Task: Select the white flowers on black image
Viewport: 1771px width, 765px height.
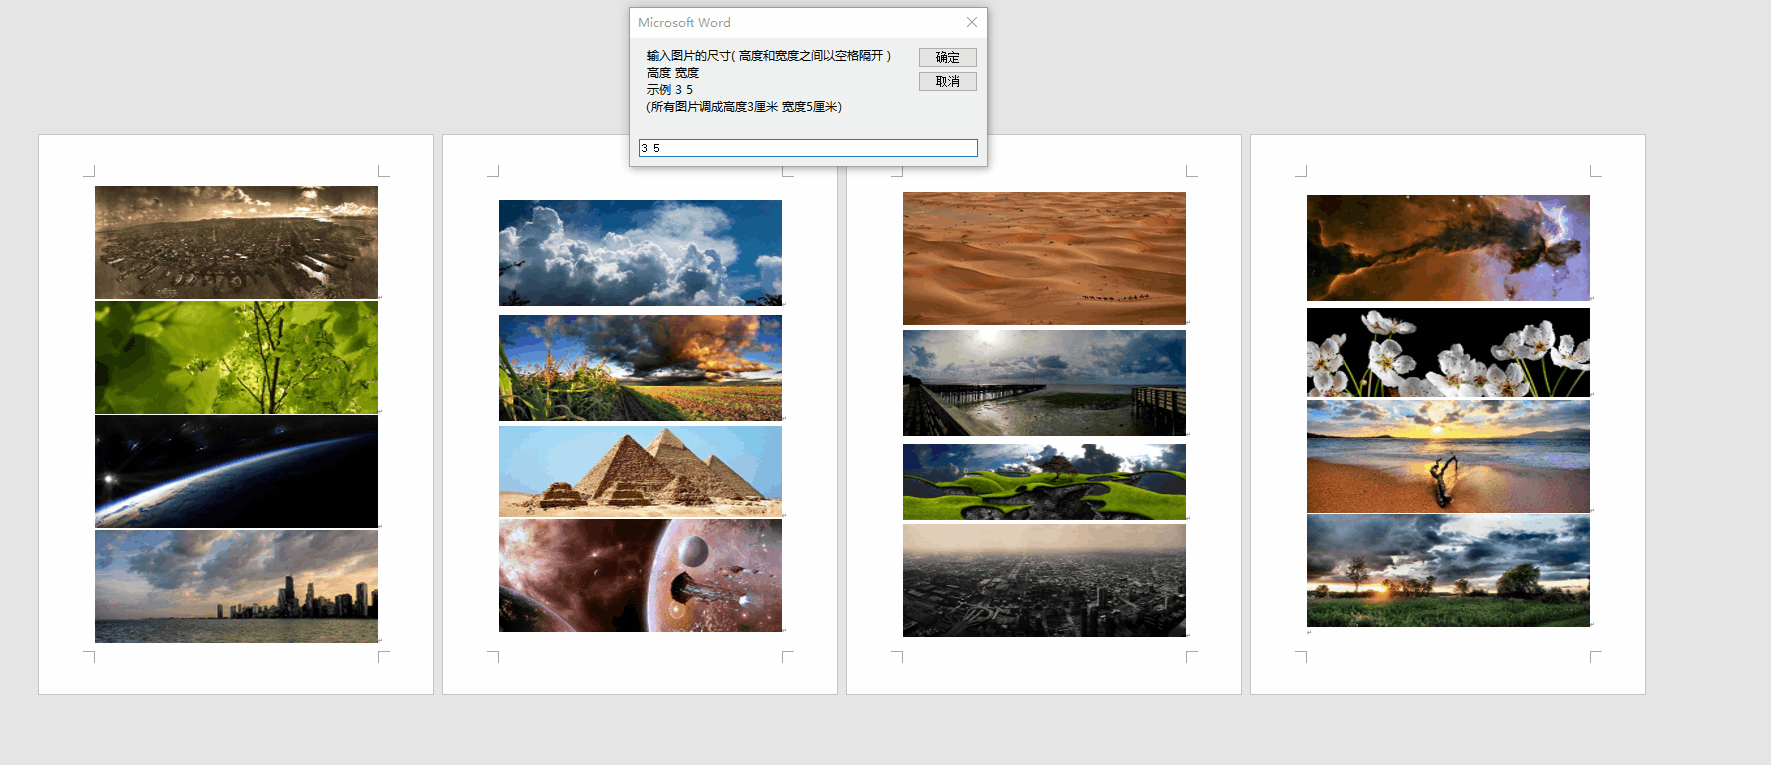Action: click(1448, 352)
